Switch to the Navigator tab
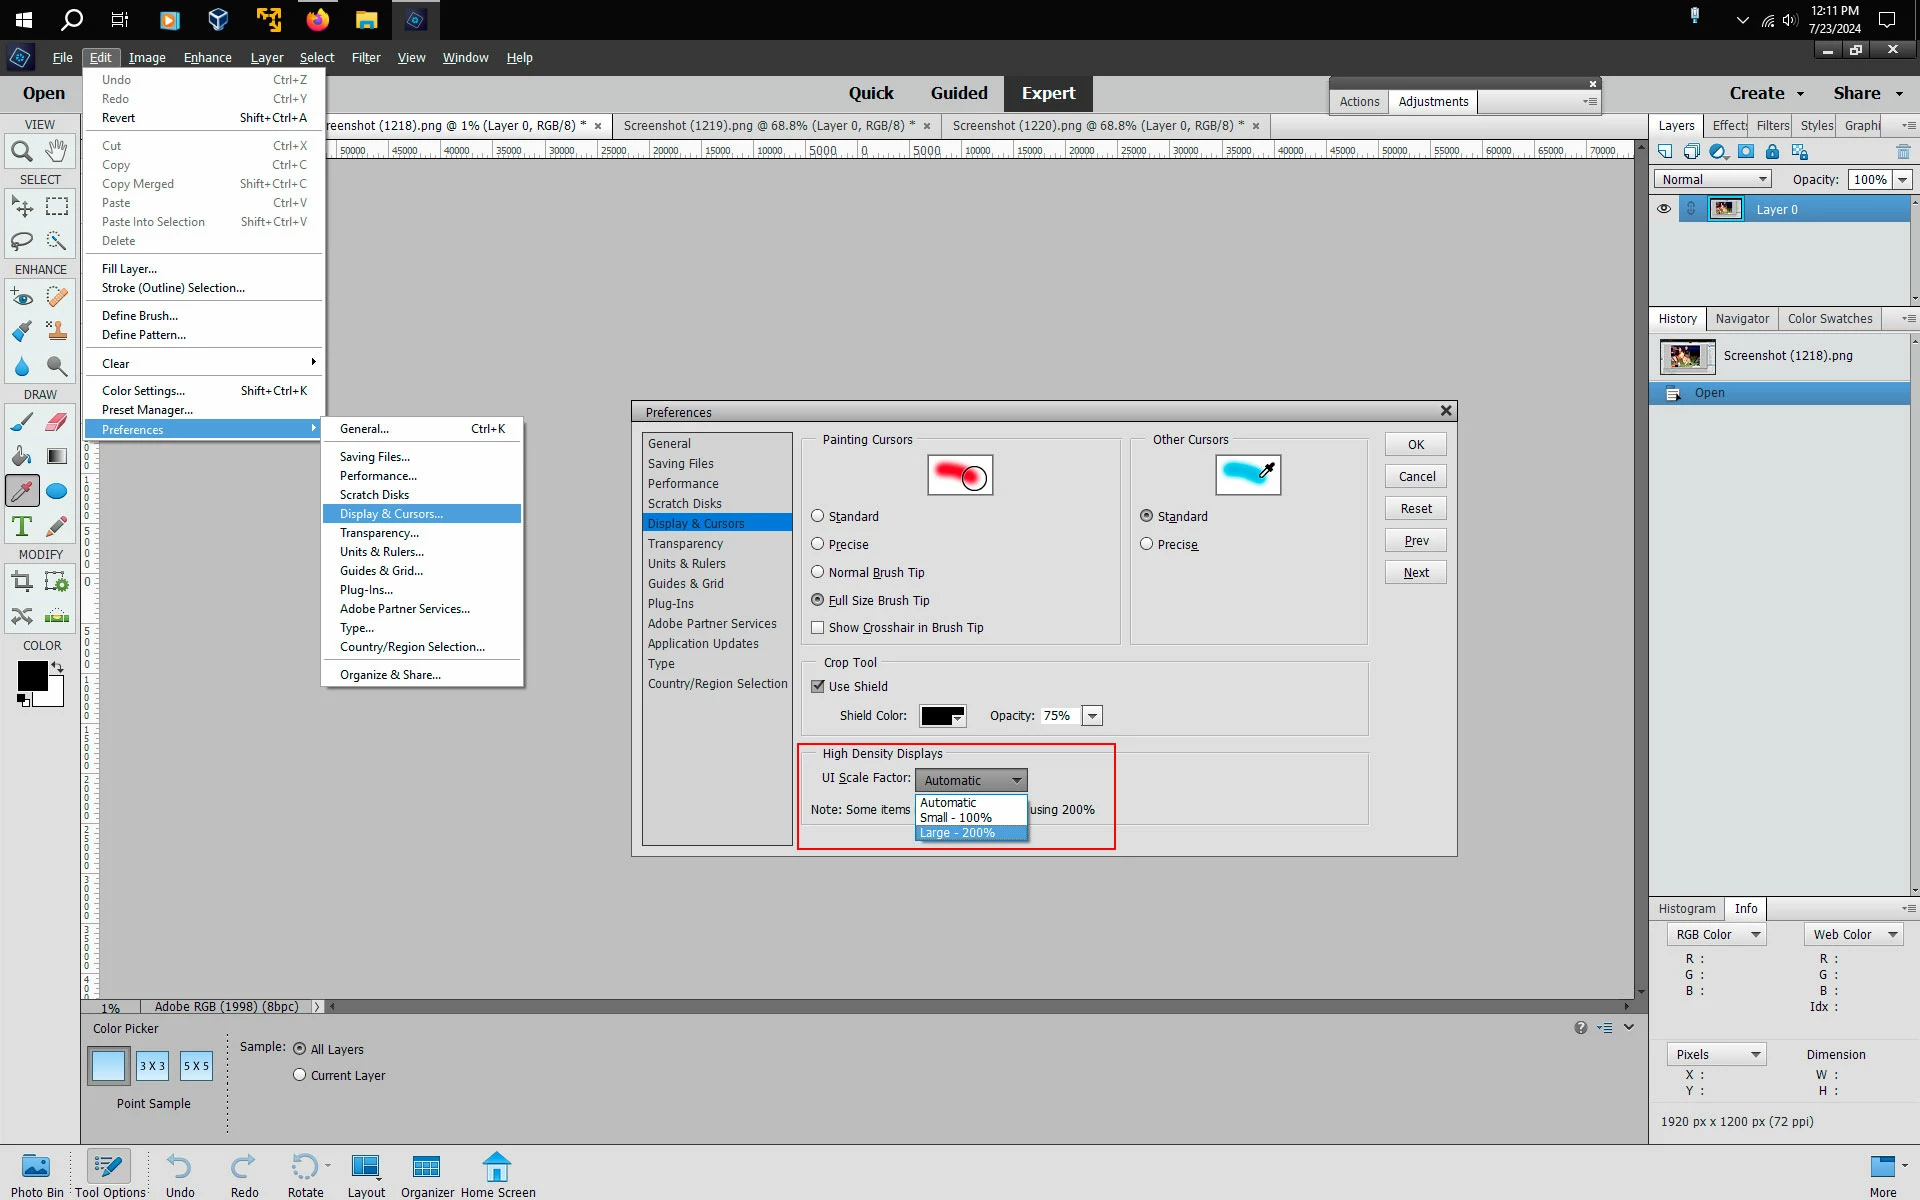Viewport: 1920px width, 1200px height. (x=1742, y=319)
